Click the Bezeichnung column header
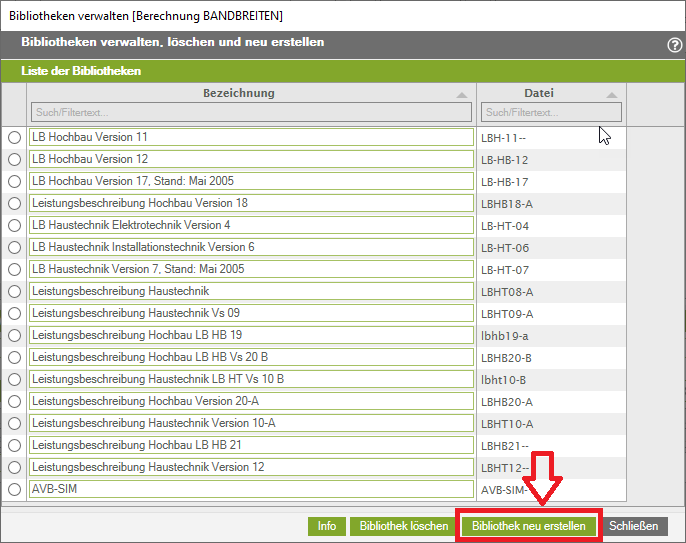The width and height of the screenshot is (686, 543). pos(238,93)
